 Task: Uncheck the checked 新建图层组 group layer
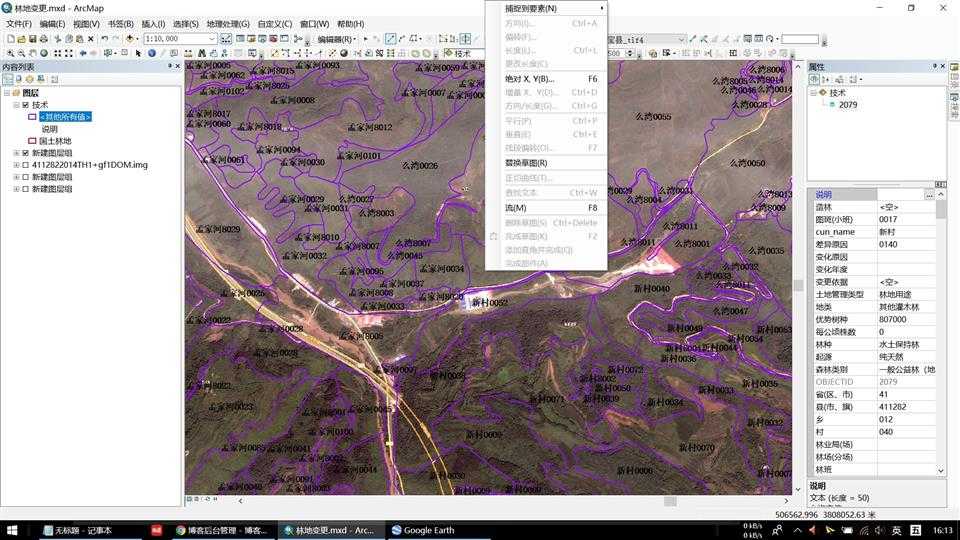(x=26, y=153)
